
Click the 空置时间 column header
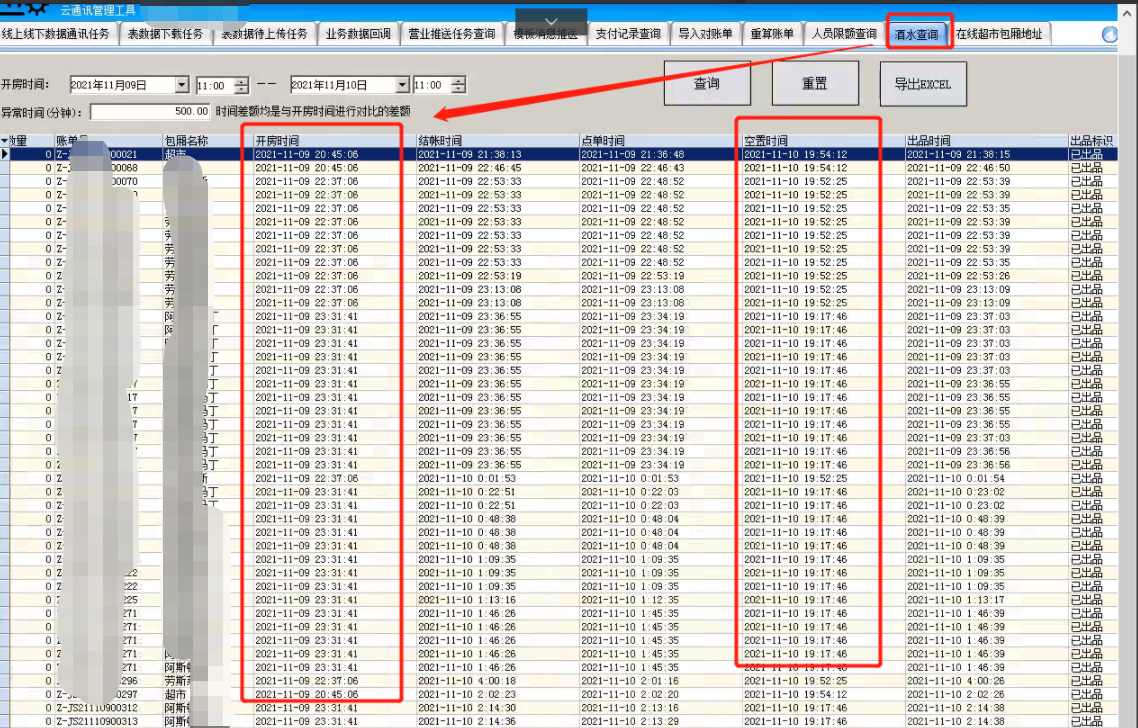823,141
